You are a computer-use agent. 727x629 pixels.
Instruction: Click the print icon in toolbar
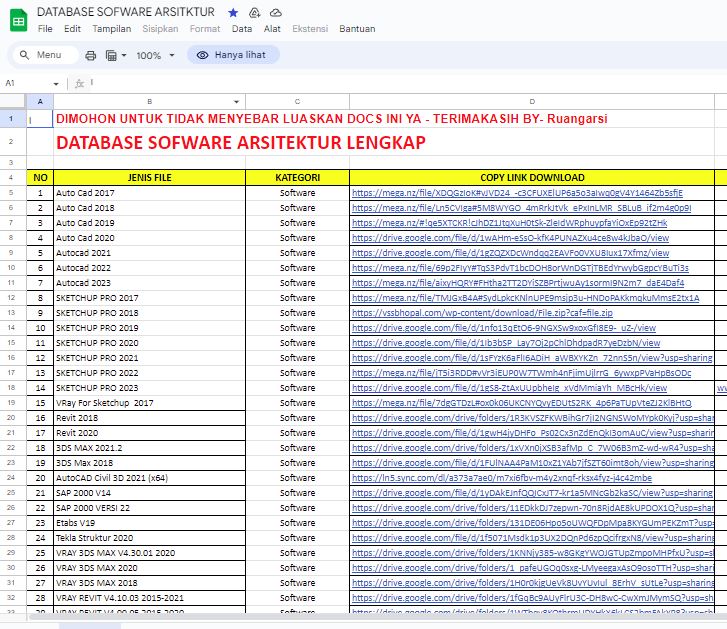[x=90, y=56]
